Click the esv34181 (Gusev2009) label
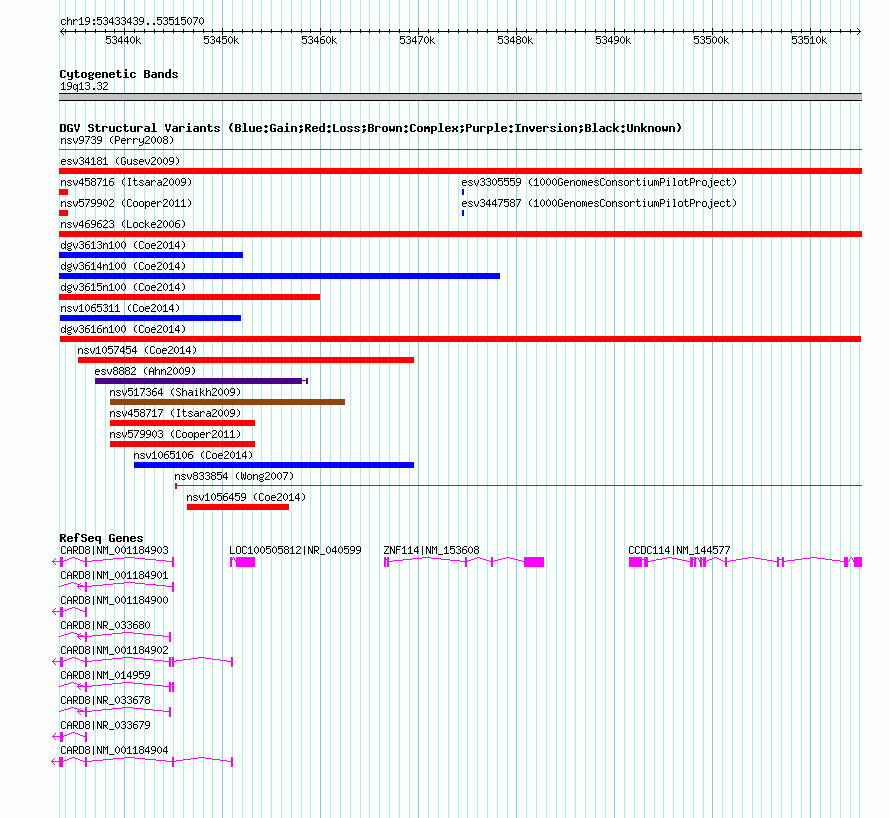890x818 pixels. click(120, 161)
